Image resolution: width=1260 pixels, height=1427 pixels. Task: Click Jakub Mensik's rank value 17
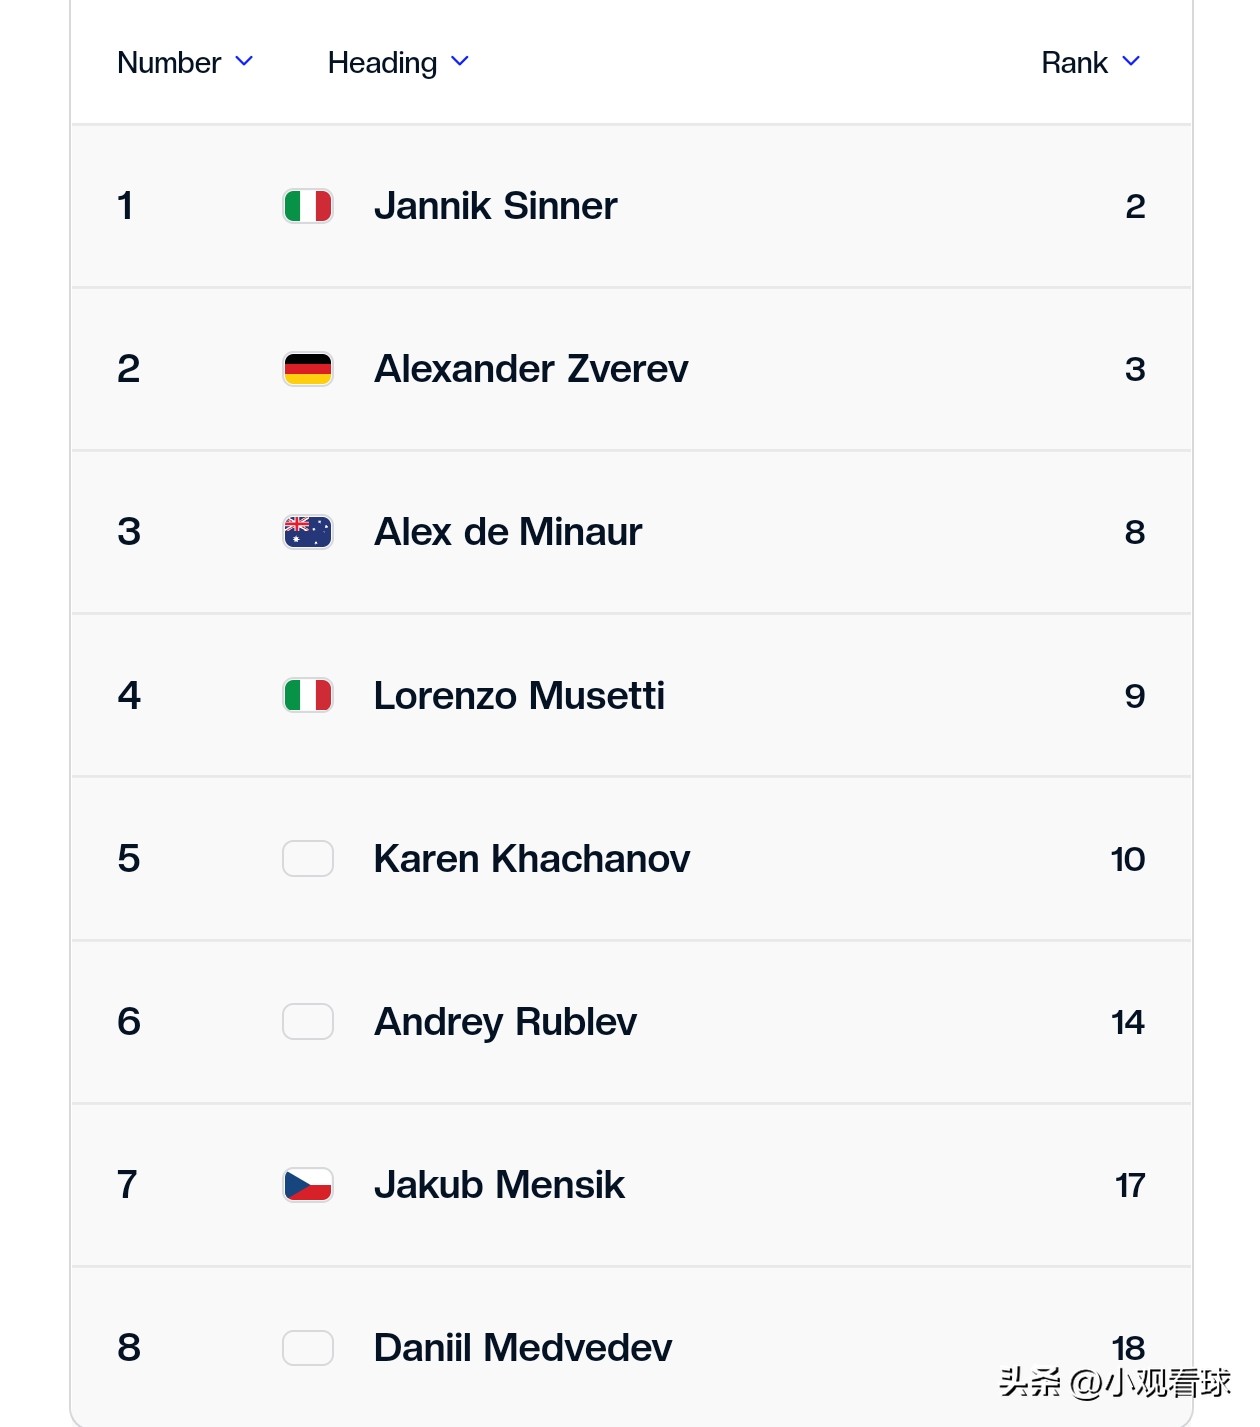(x=1130, y=1185)
